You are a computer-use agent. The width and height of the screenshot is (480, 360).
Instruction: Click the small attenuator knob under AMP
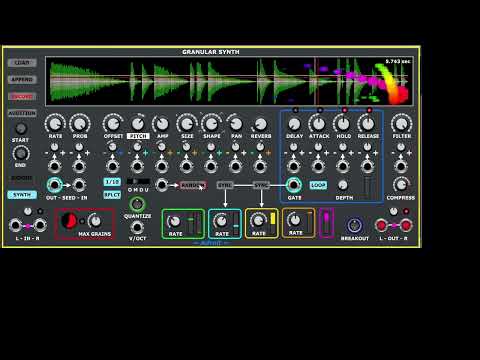tap(162, 147)
